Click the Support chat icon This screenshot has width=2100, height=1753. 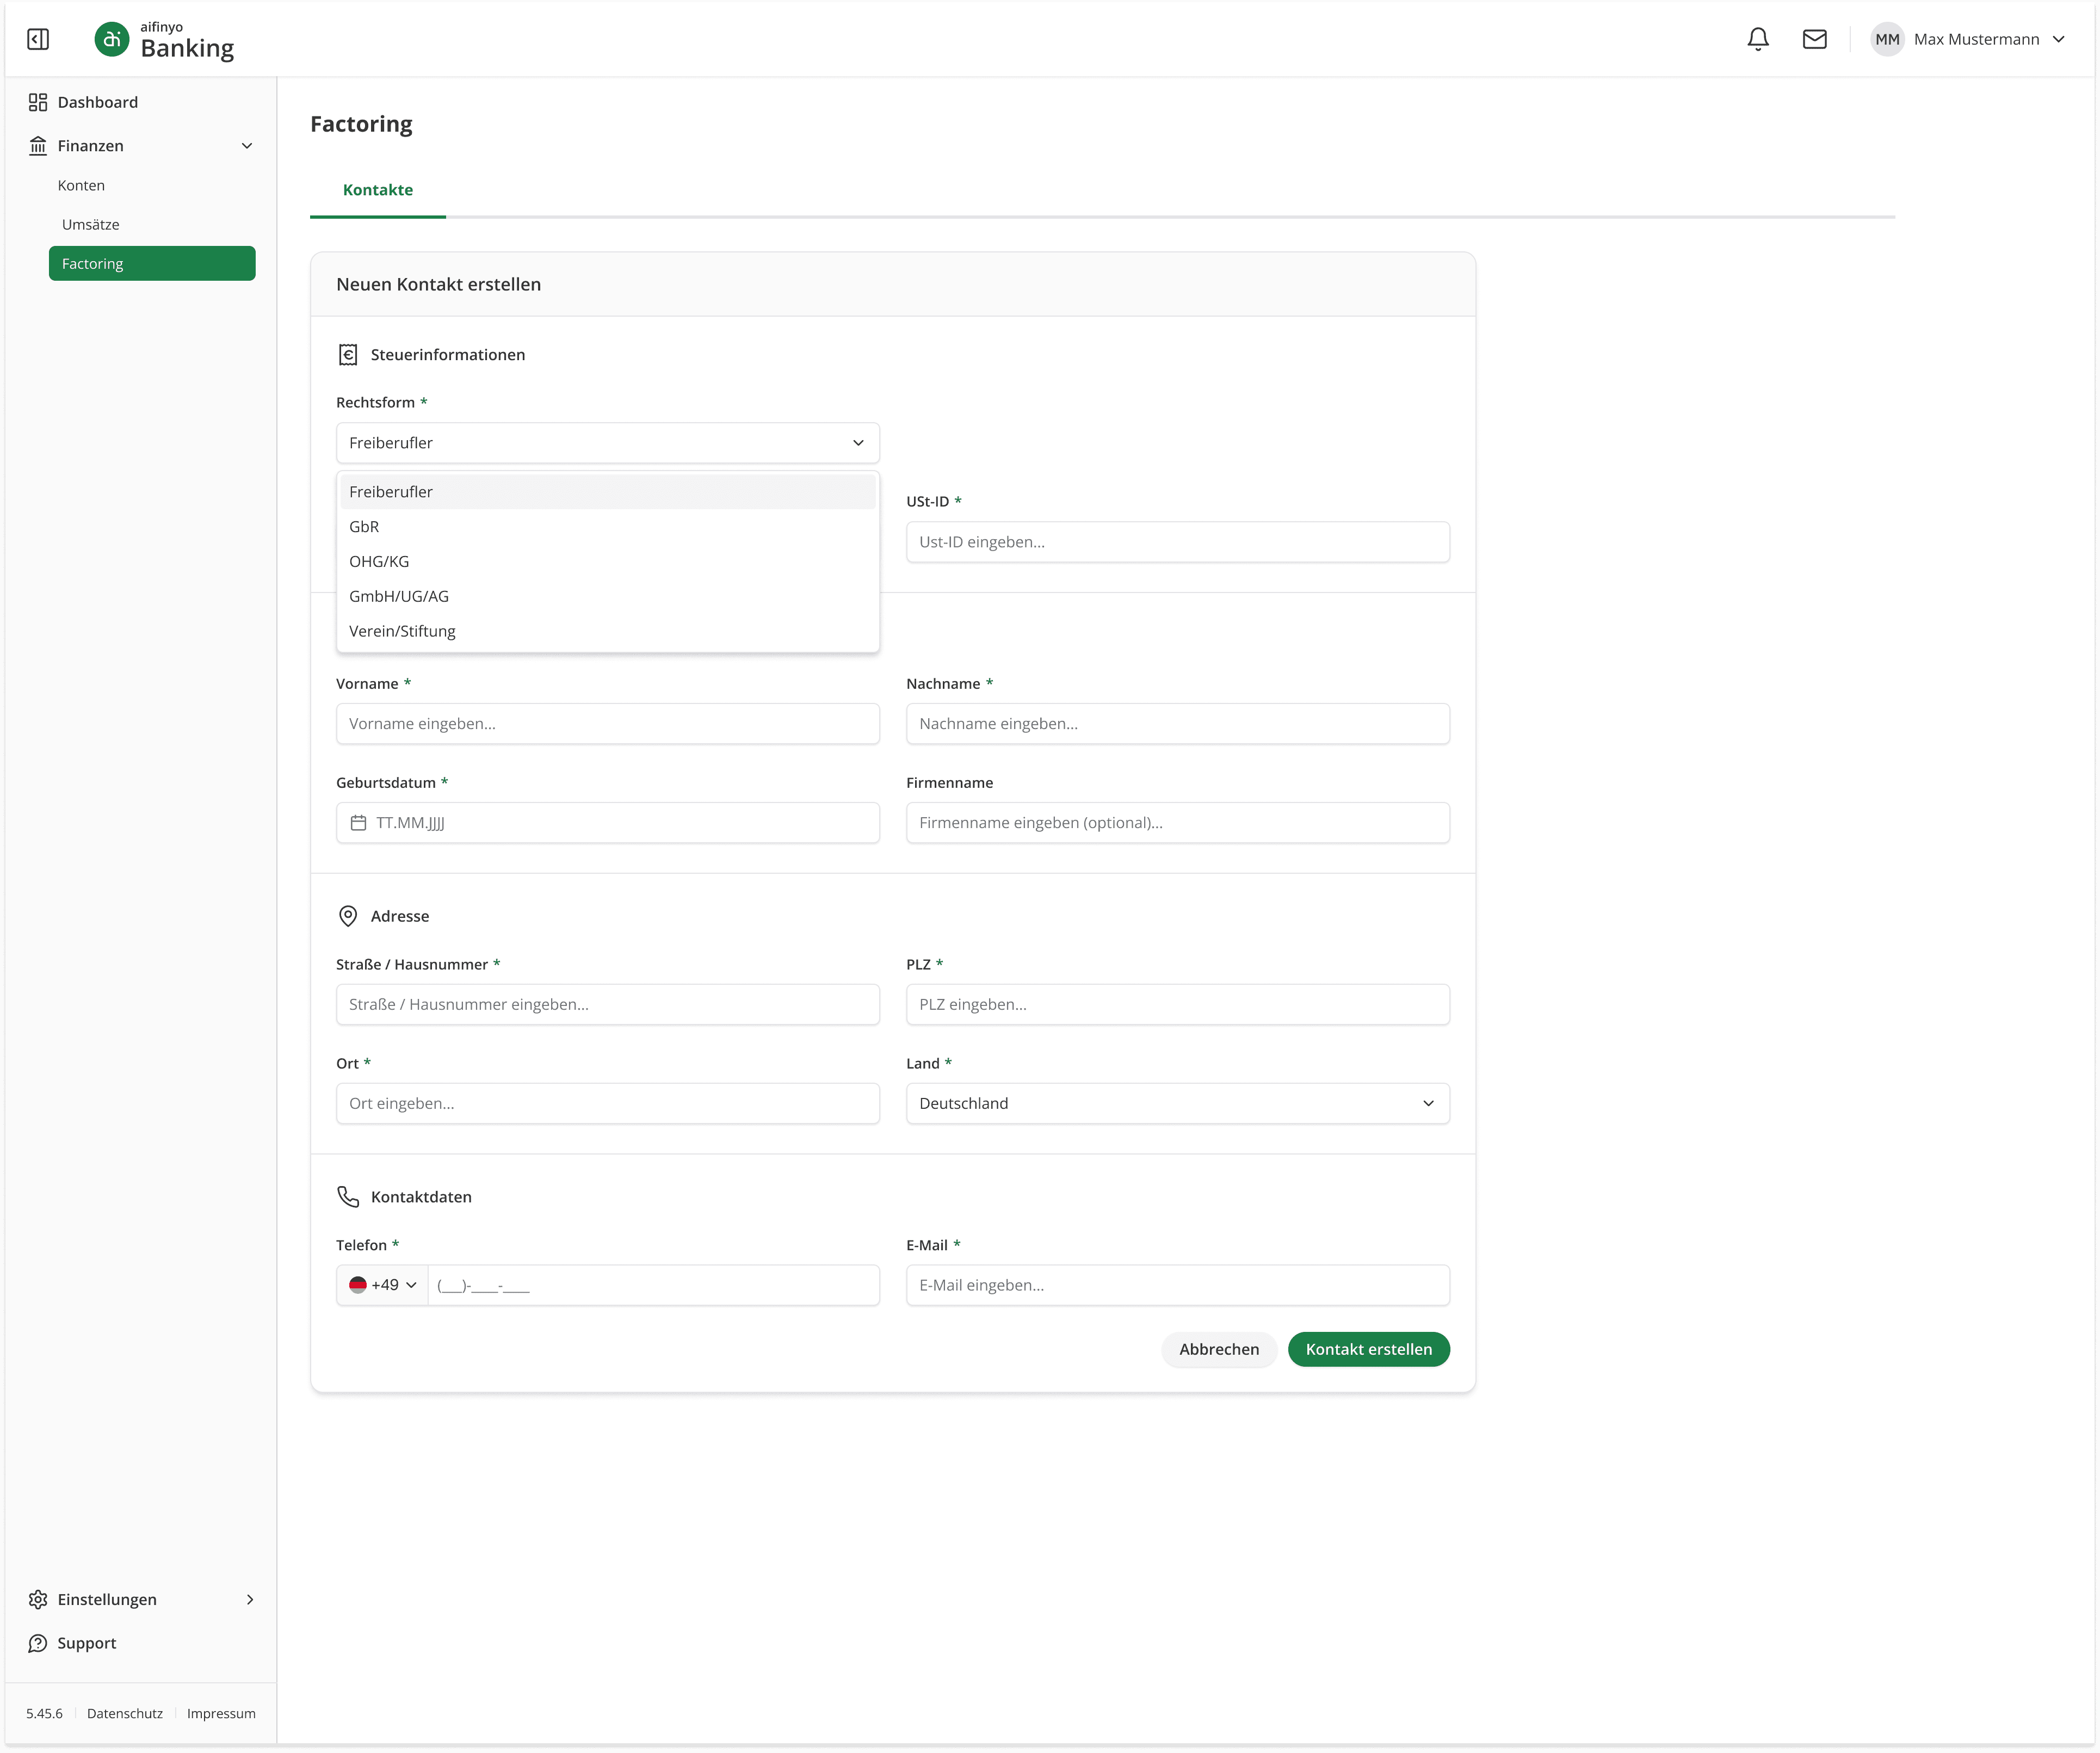coord(38,1643)
